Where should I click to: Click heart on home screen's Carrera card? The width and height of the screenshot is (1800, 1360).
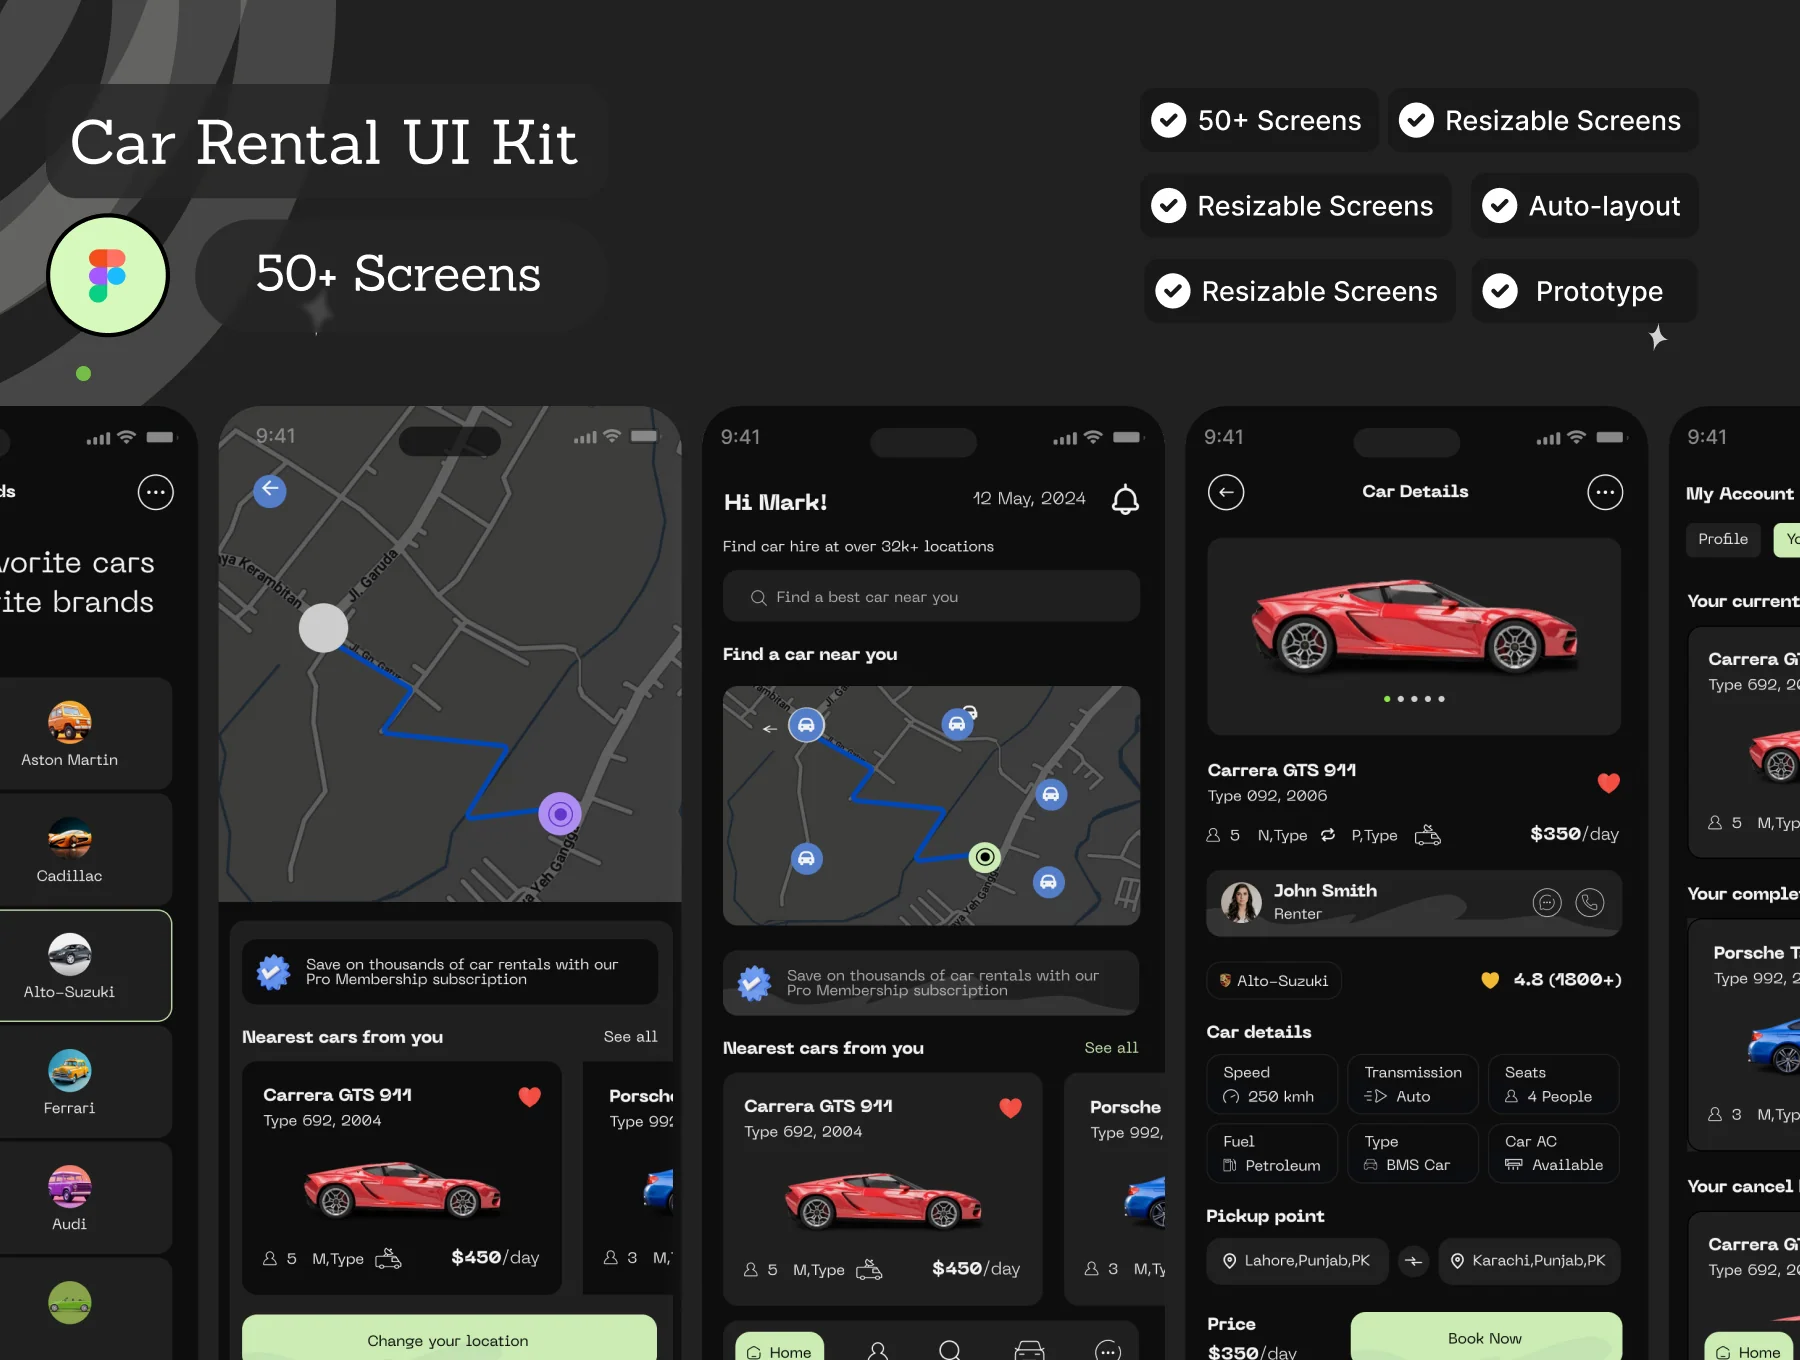[x=1011, y=1108]
